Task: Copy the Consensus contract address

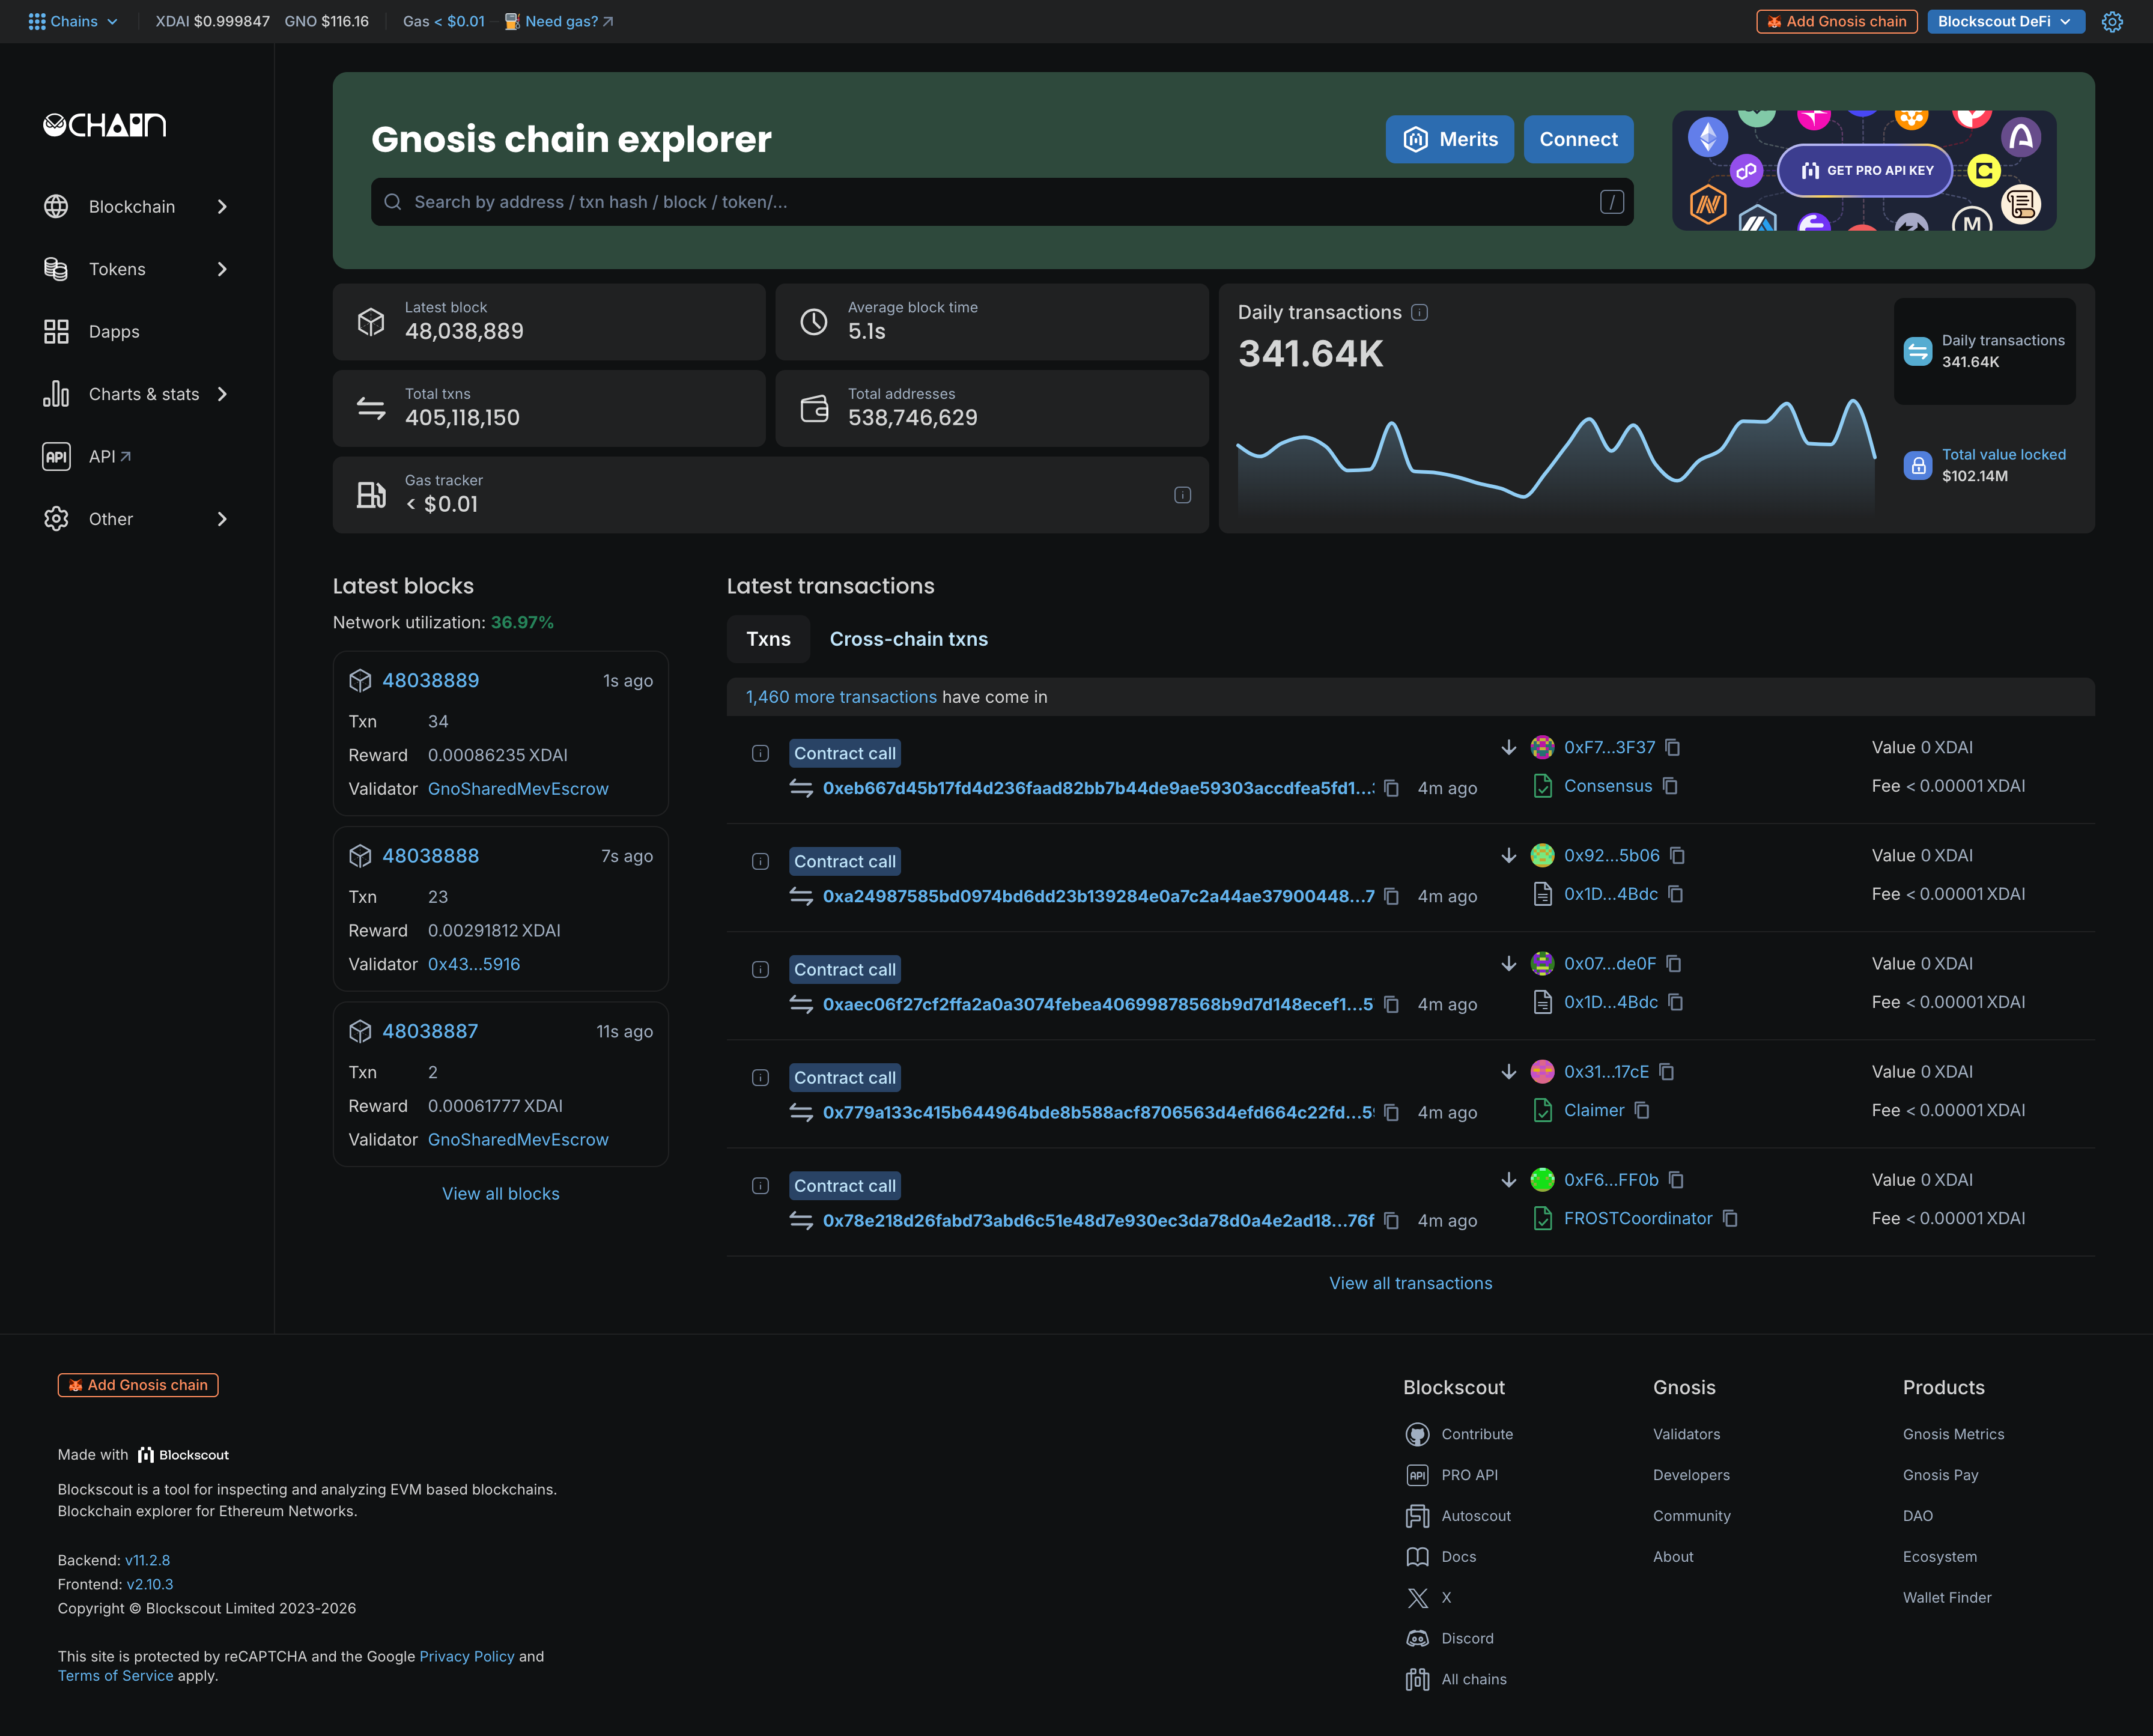Action: pos(1670,786)
